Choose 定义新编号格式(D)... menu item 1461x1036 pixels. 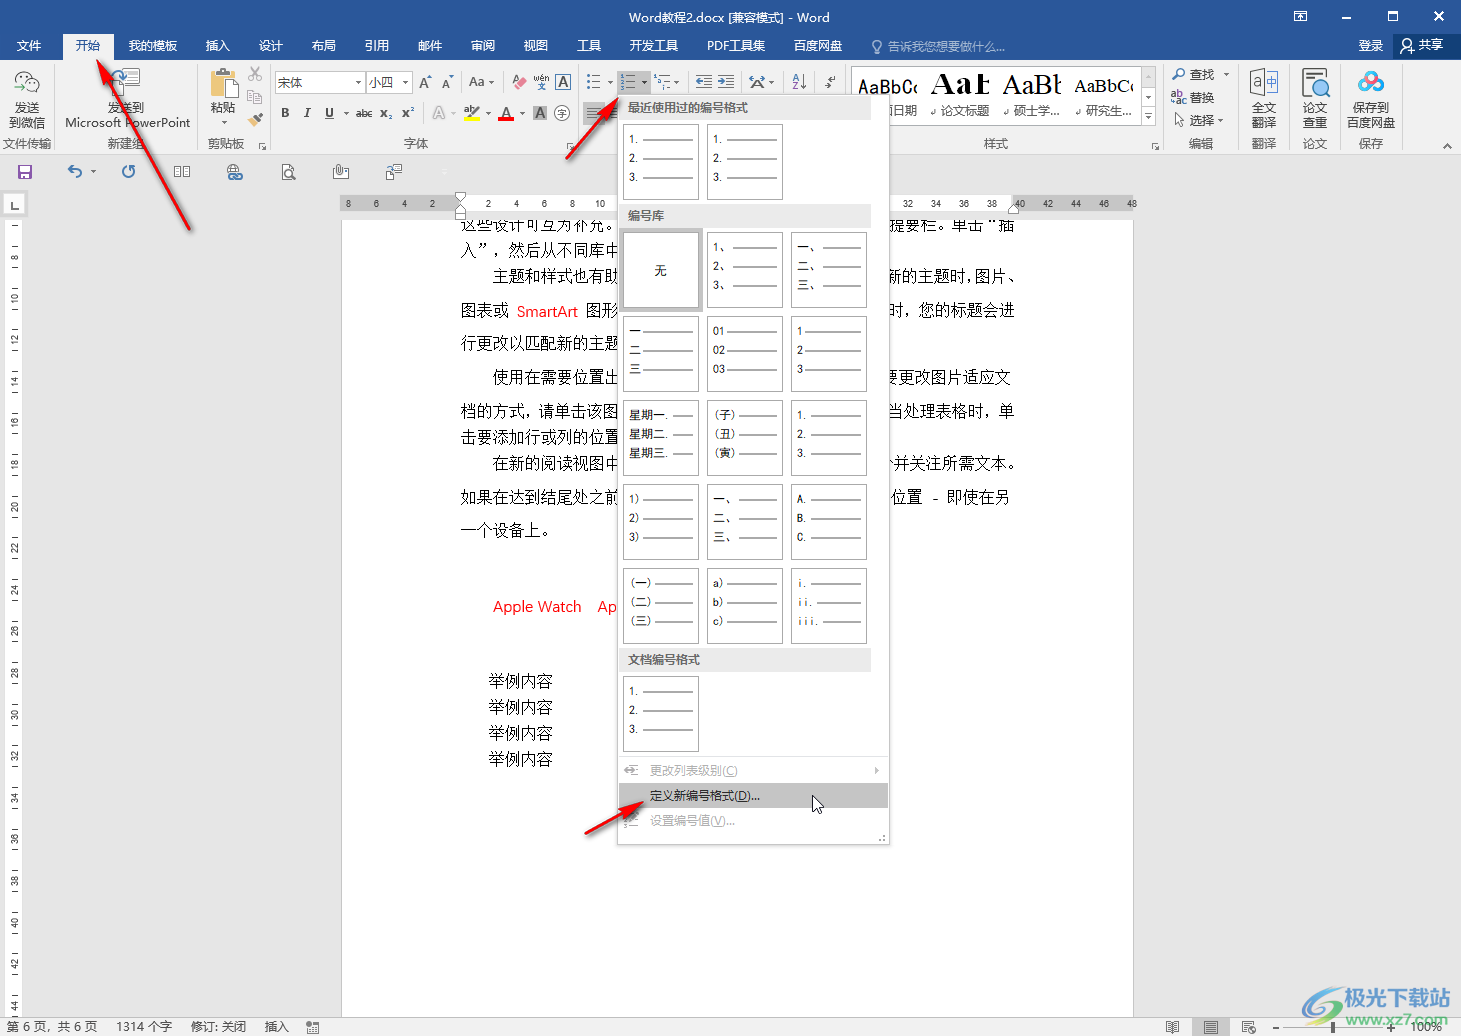click(x=753, y=796)
